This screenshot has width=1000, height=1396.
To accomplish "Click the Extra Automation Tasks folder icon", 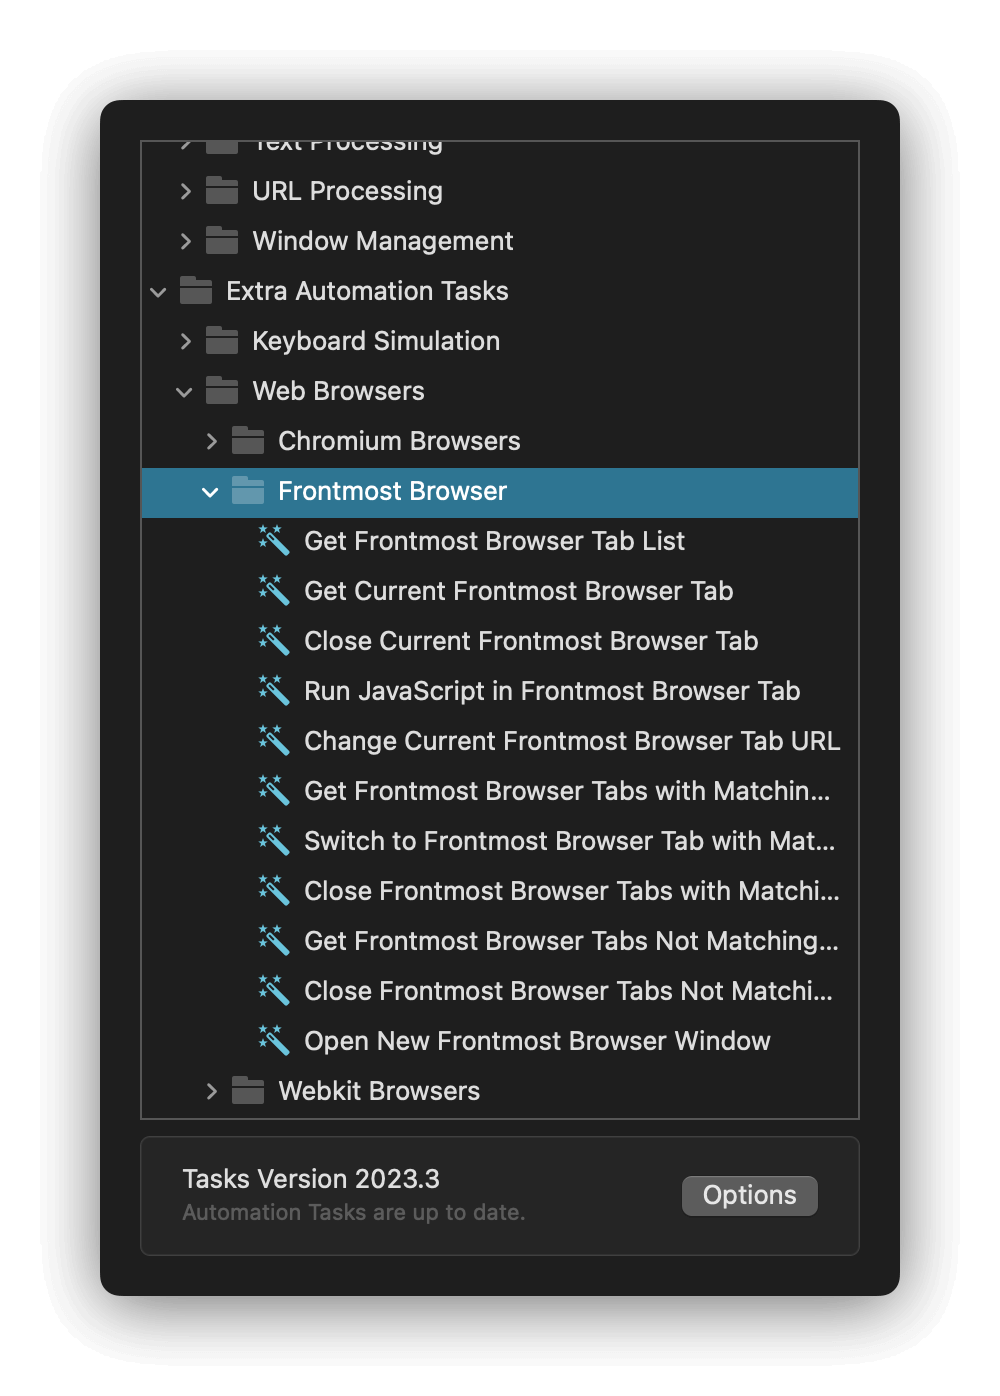I will coord(196,291).
